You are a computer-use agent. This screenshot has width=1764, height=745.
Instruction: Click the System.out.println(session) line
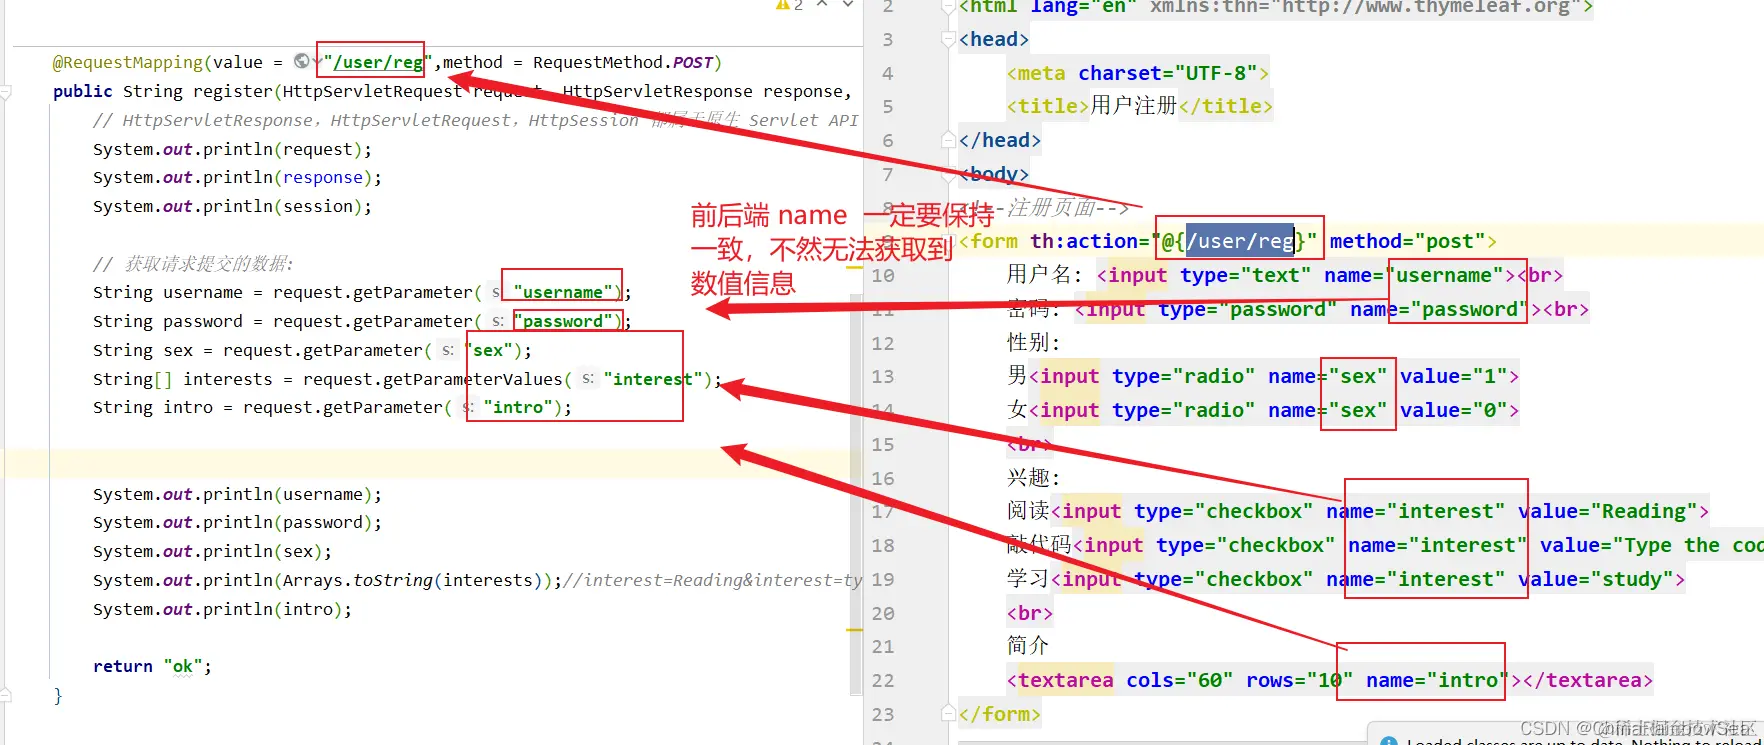tap(232, 206)
